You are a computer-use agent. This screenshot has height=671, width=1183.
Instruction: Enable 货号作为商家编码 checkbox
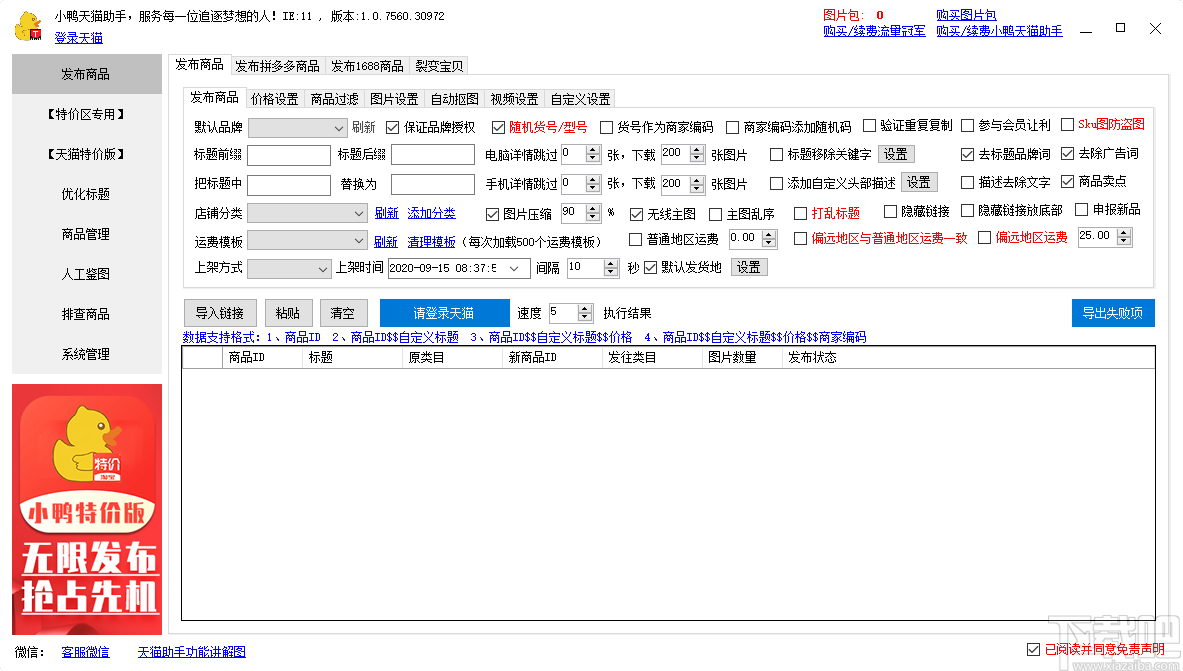coord(606,128)
